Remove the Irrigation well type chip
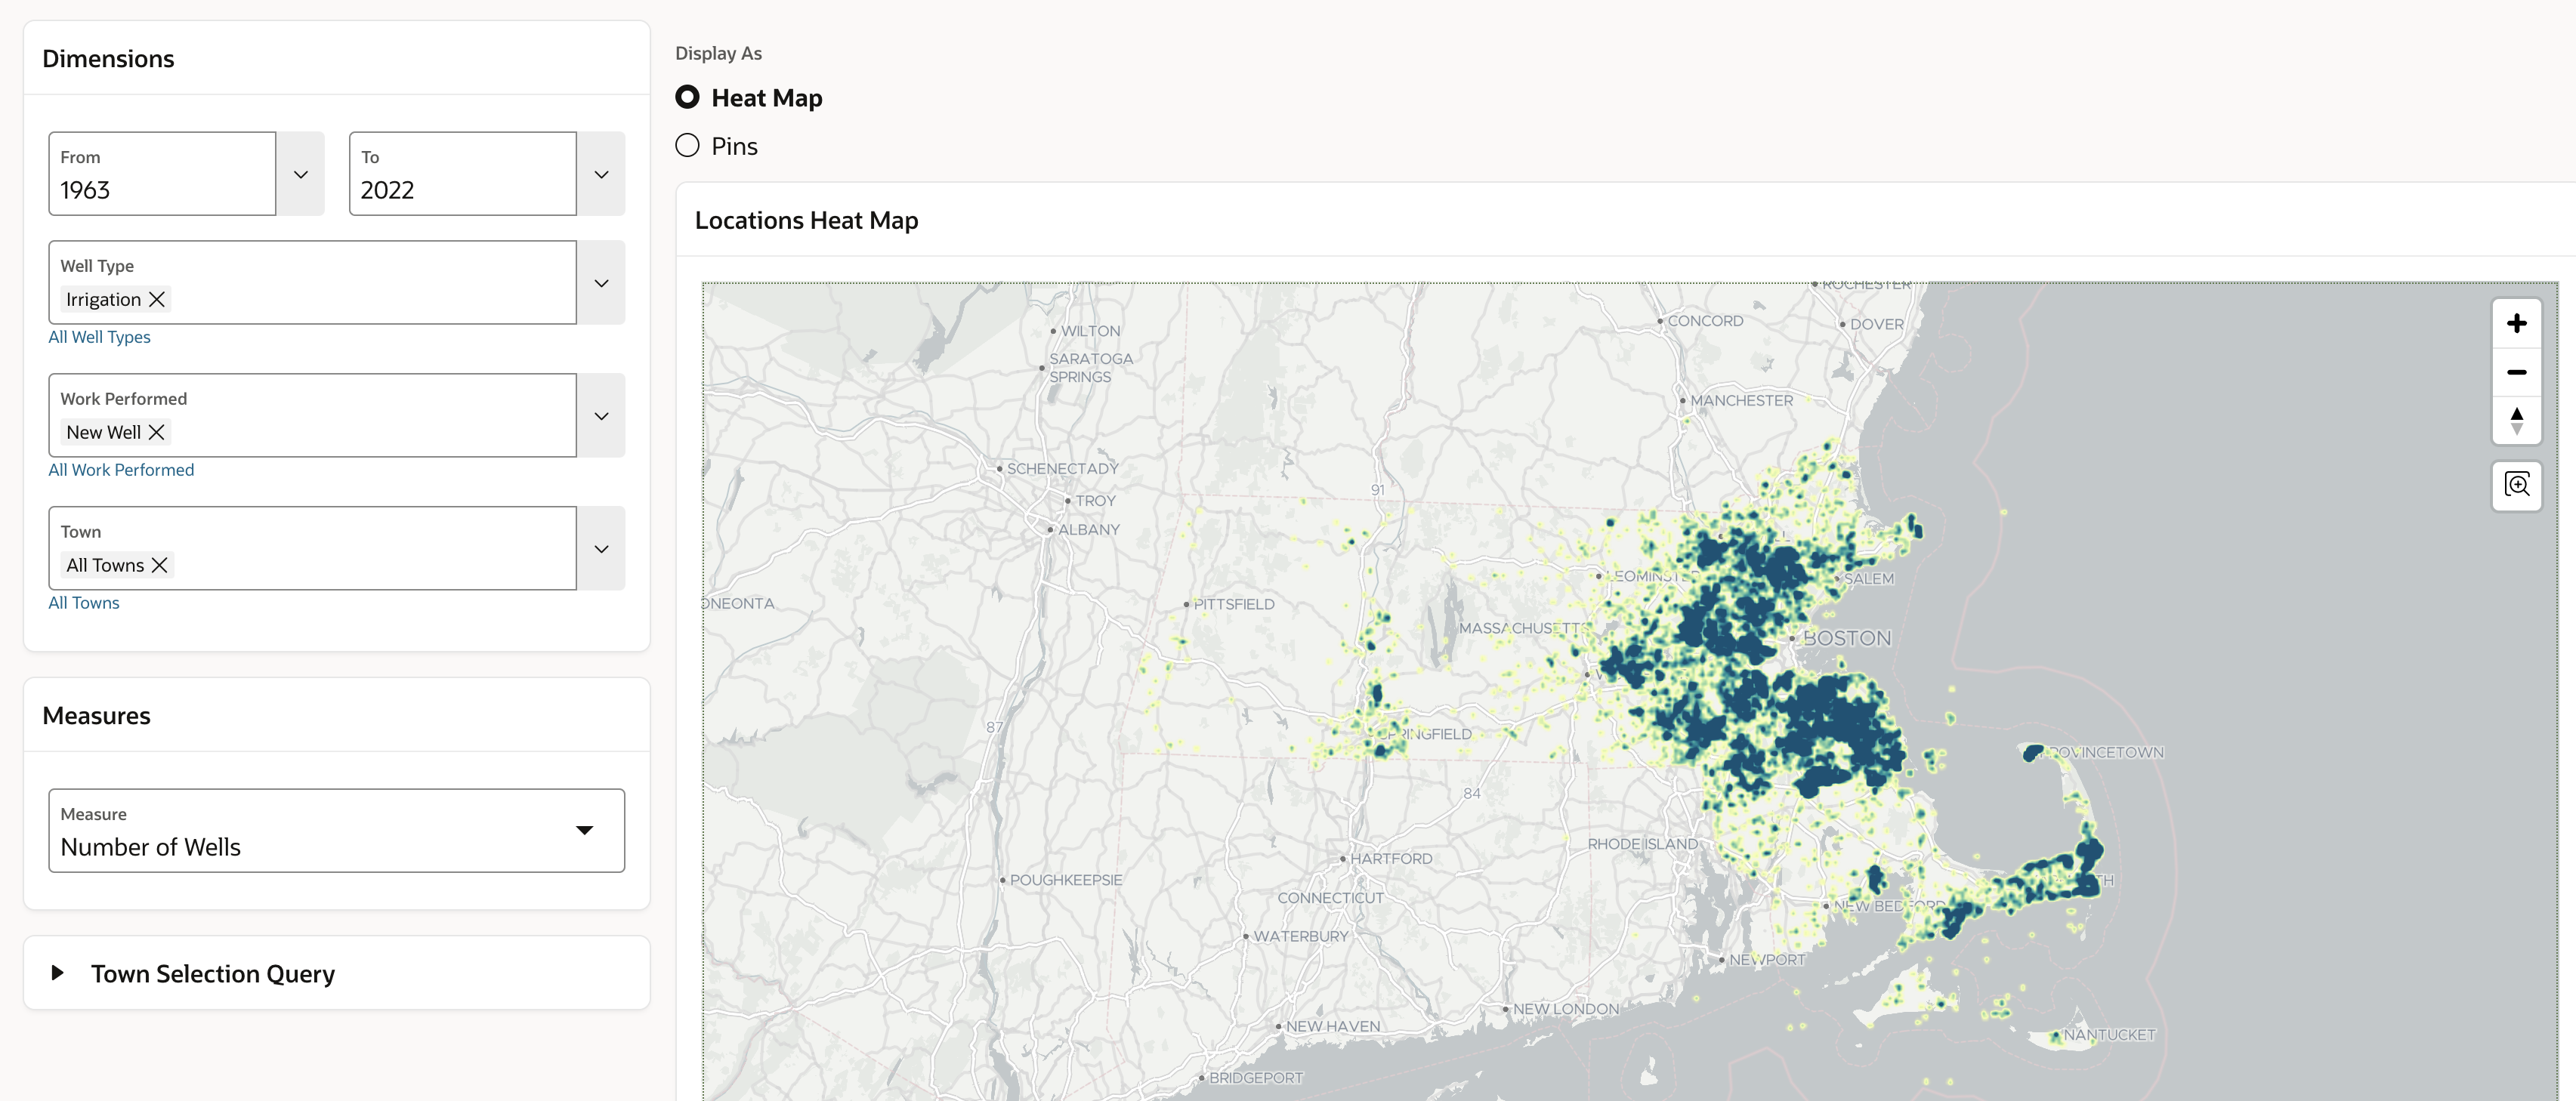Image resolution: width=2576 pixels, height=1101 pixels. point(157,300)
